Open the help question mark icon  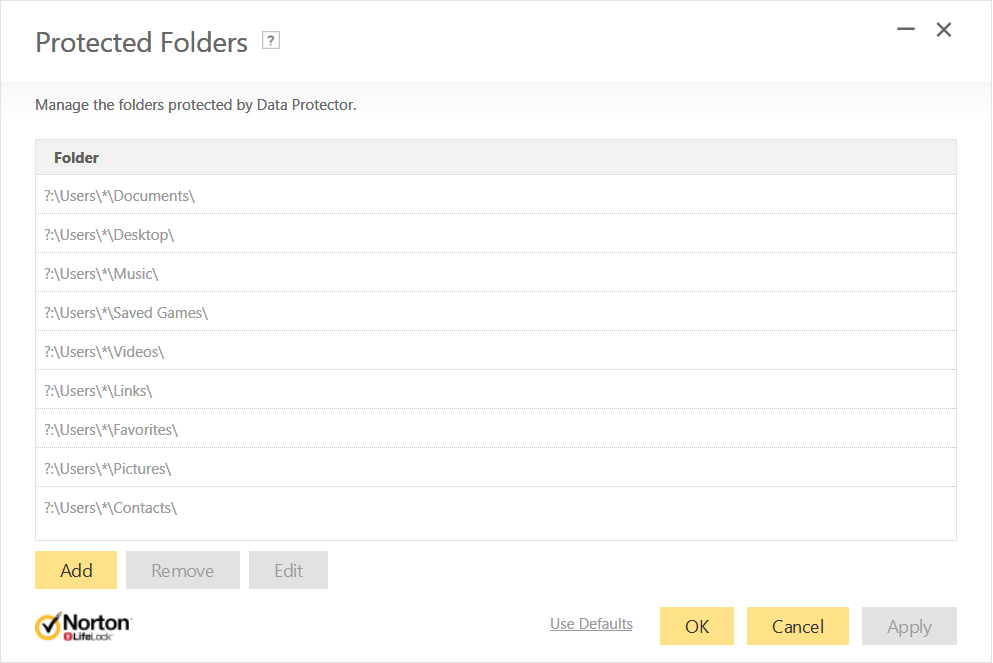(x=270, y=40)
